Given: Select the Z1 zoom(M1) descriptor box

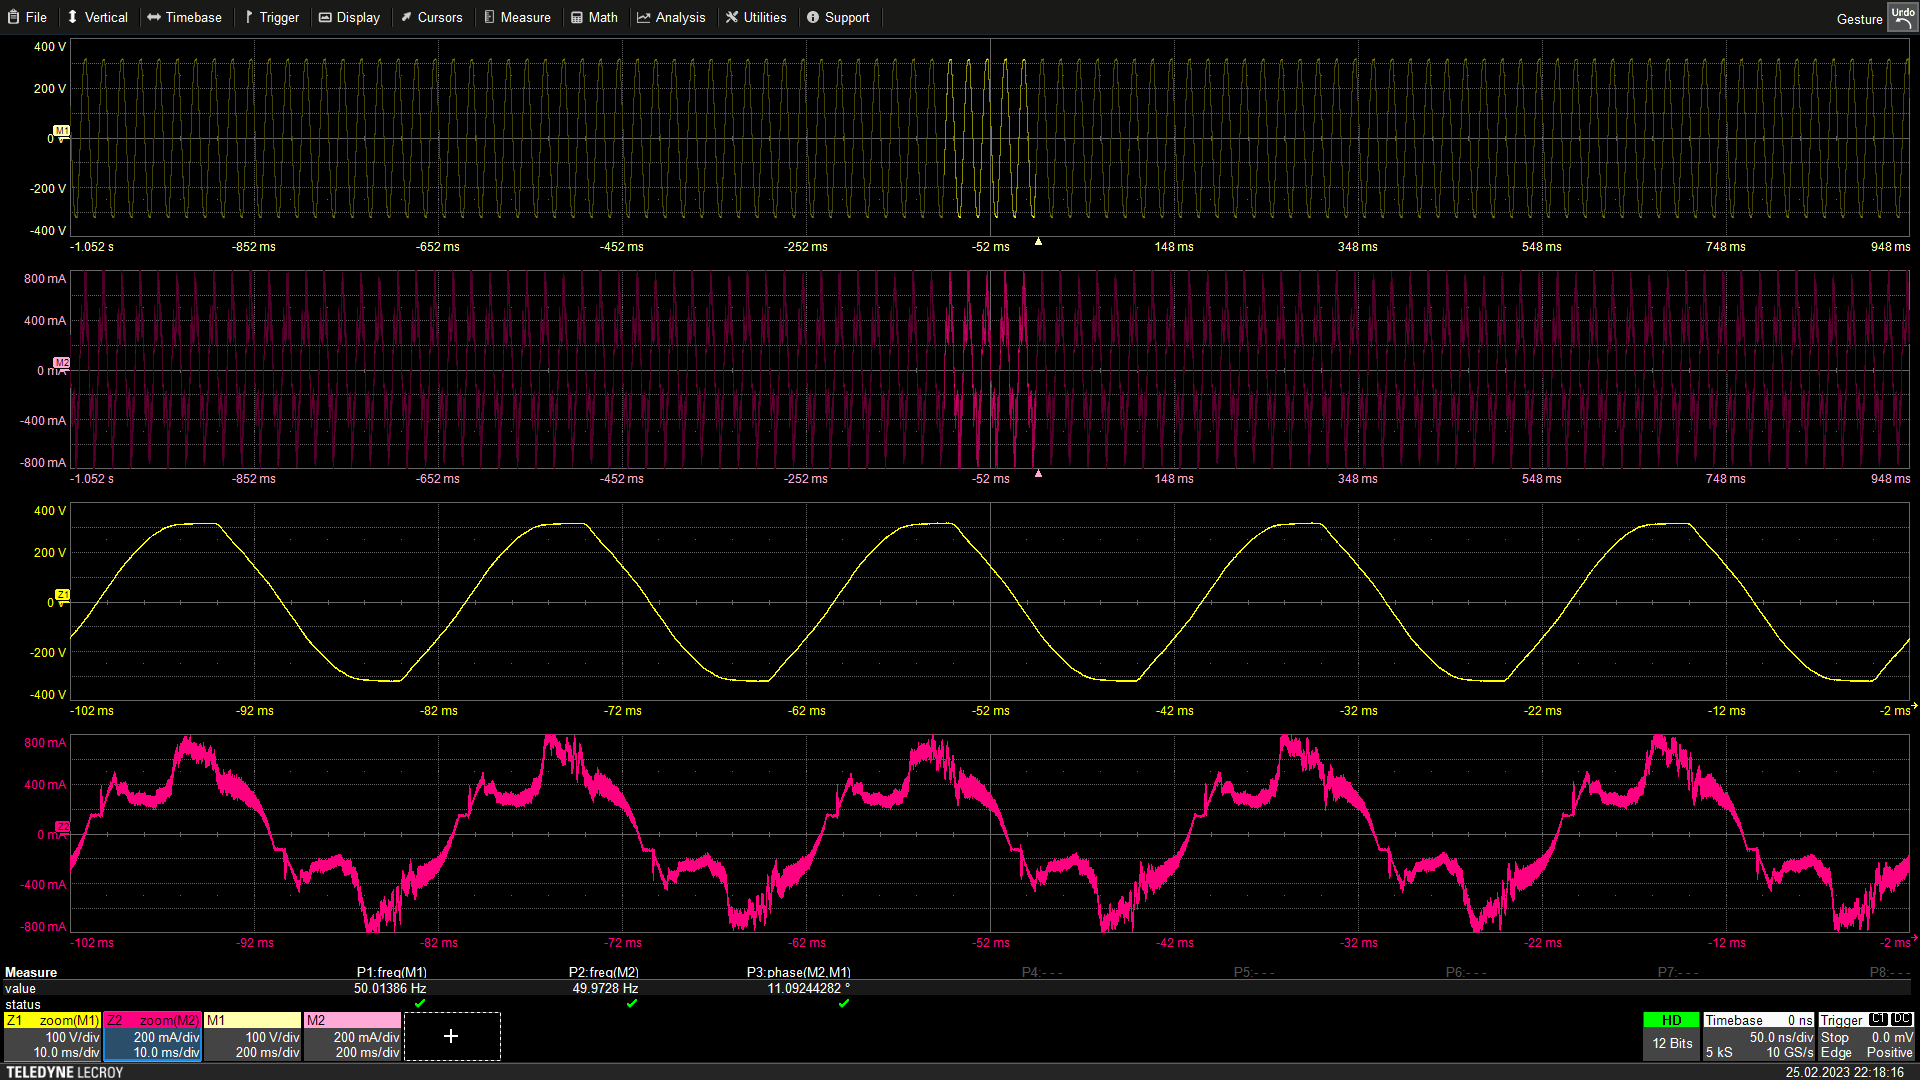Looking at the screenshot, I should 52,1036.
